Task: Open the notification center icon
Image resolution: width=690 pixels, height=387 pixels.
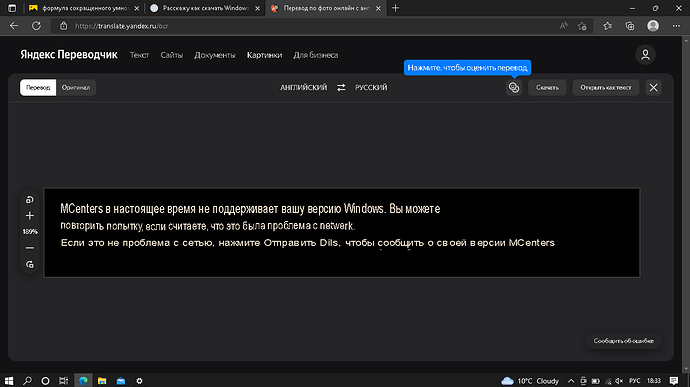Action: 674,381
